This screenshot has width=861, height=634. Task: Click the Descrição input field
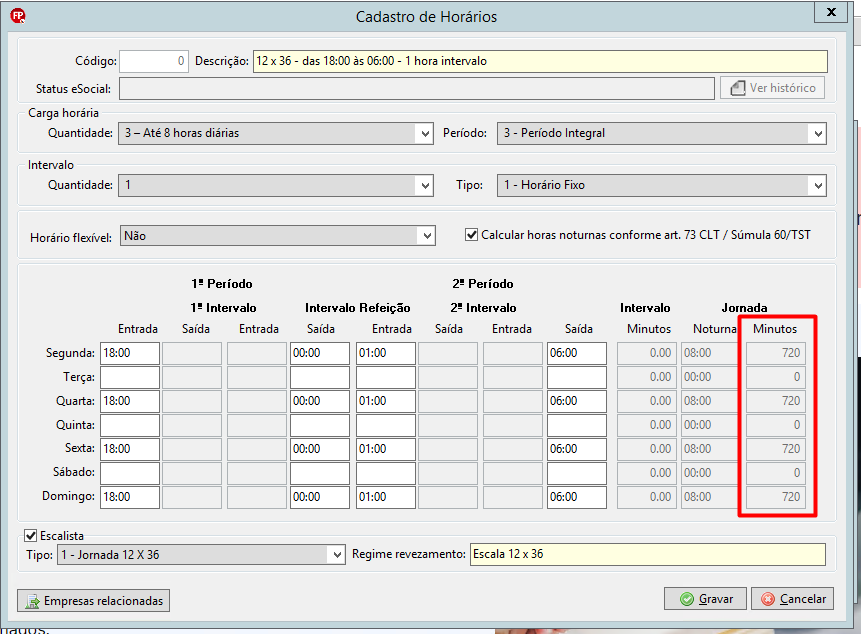[x=540, y=61]
